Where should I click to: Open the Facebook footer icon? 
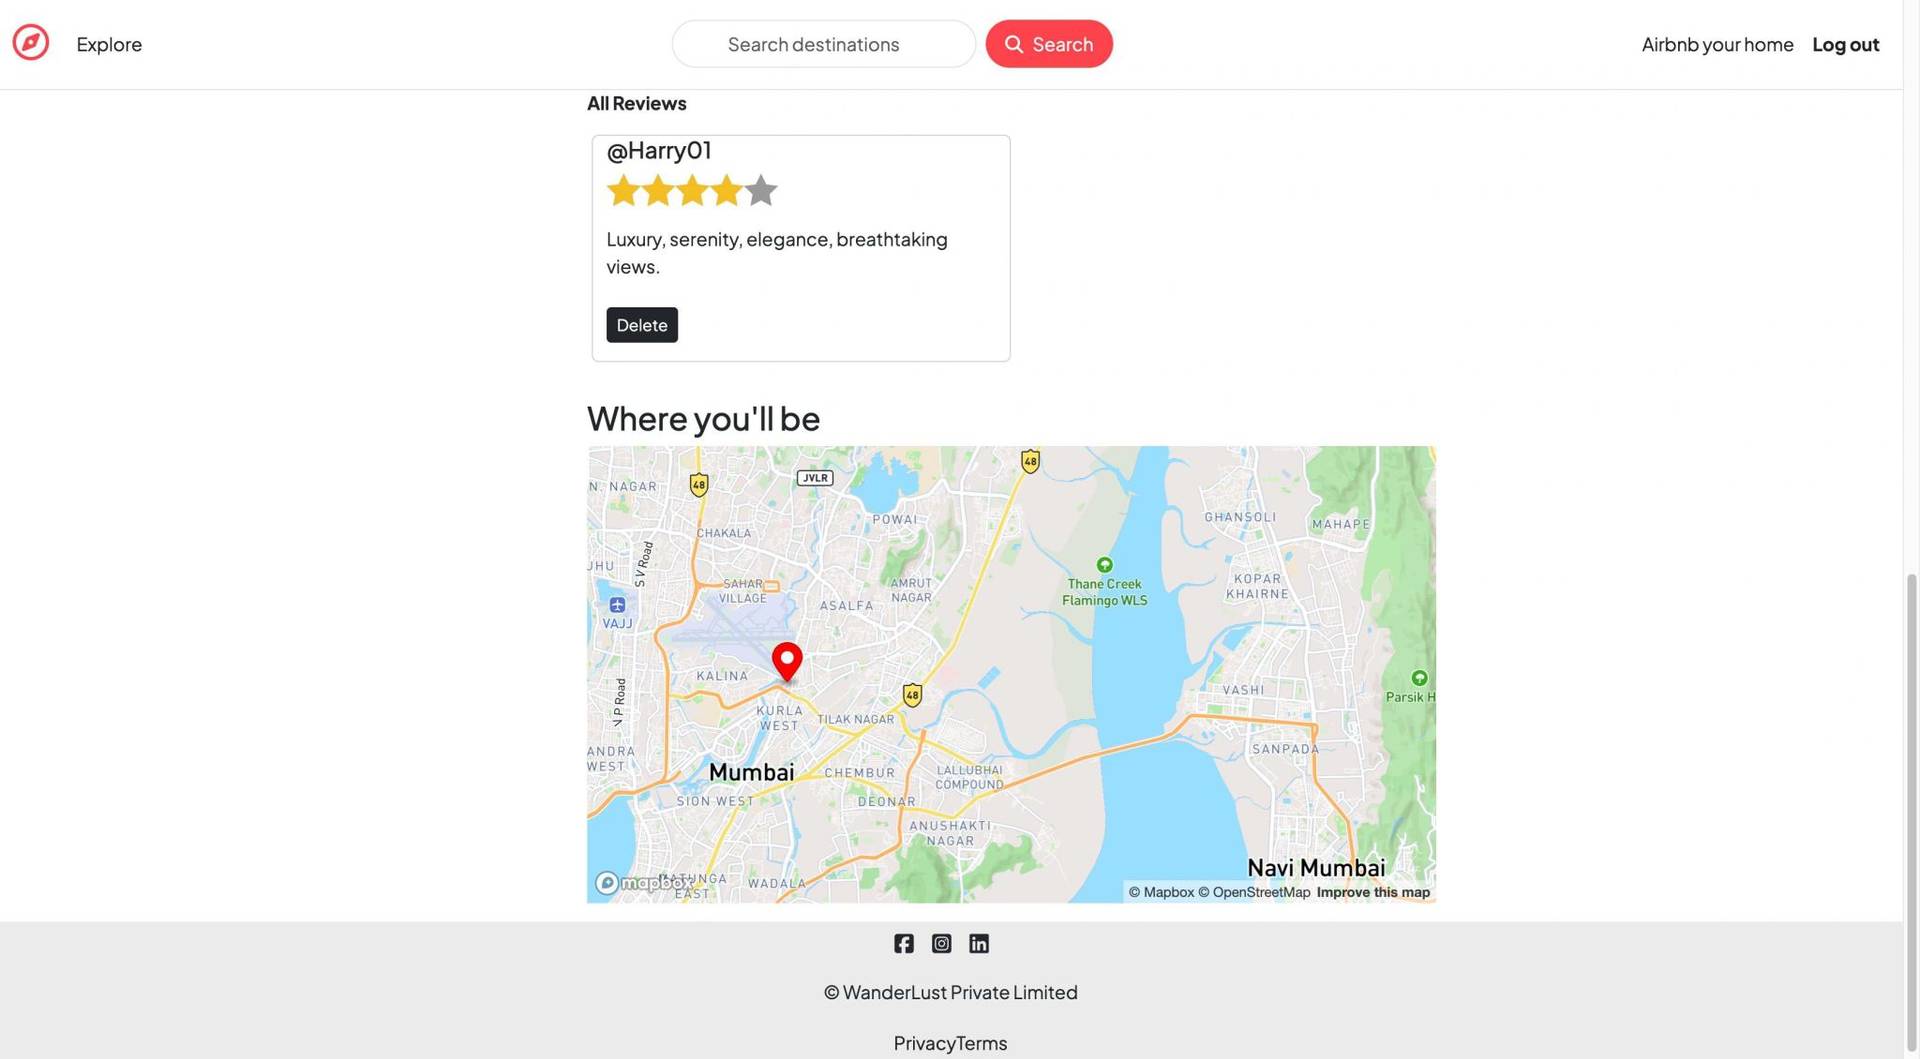click(x=904, y=944)
